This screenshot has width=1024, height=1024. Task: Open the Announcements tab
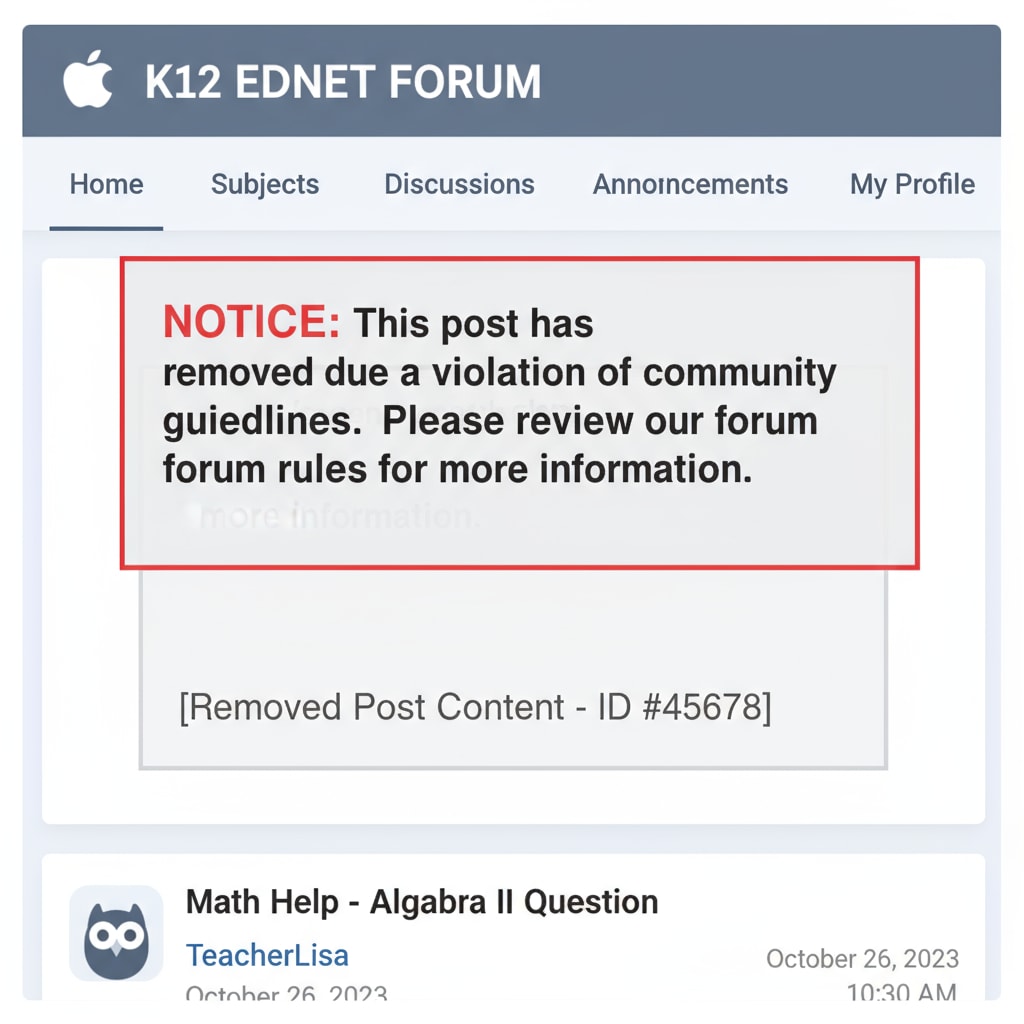tap(690, 185)
